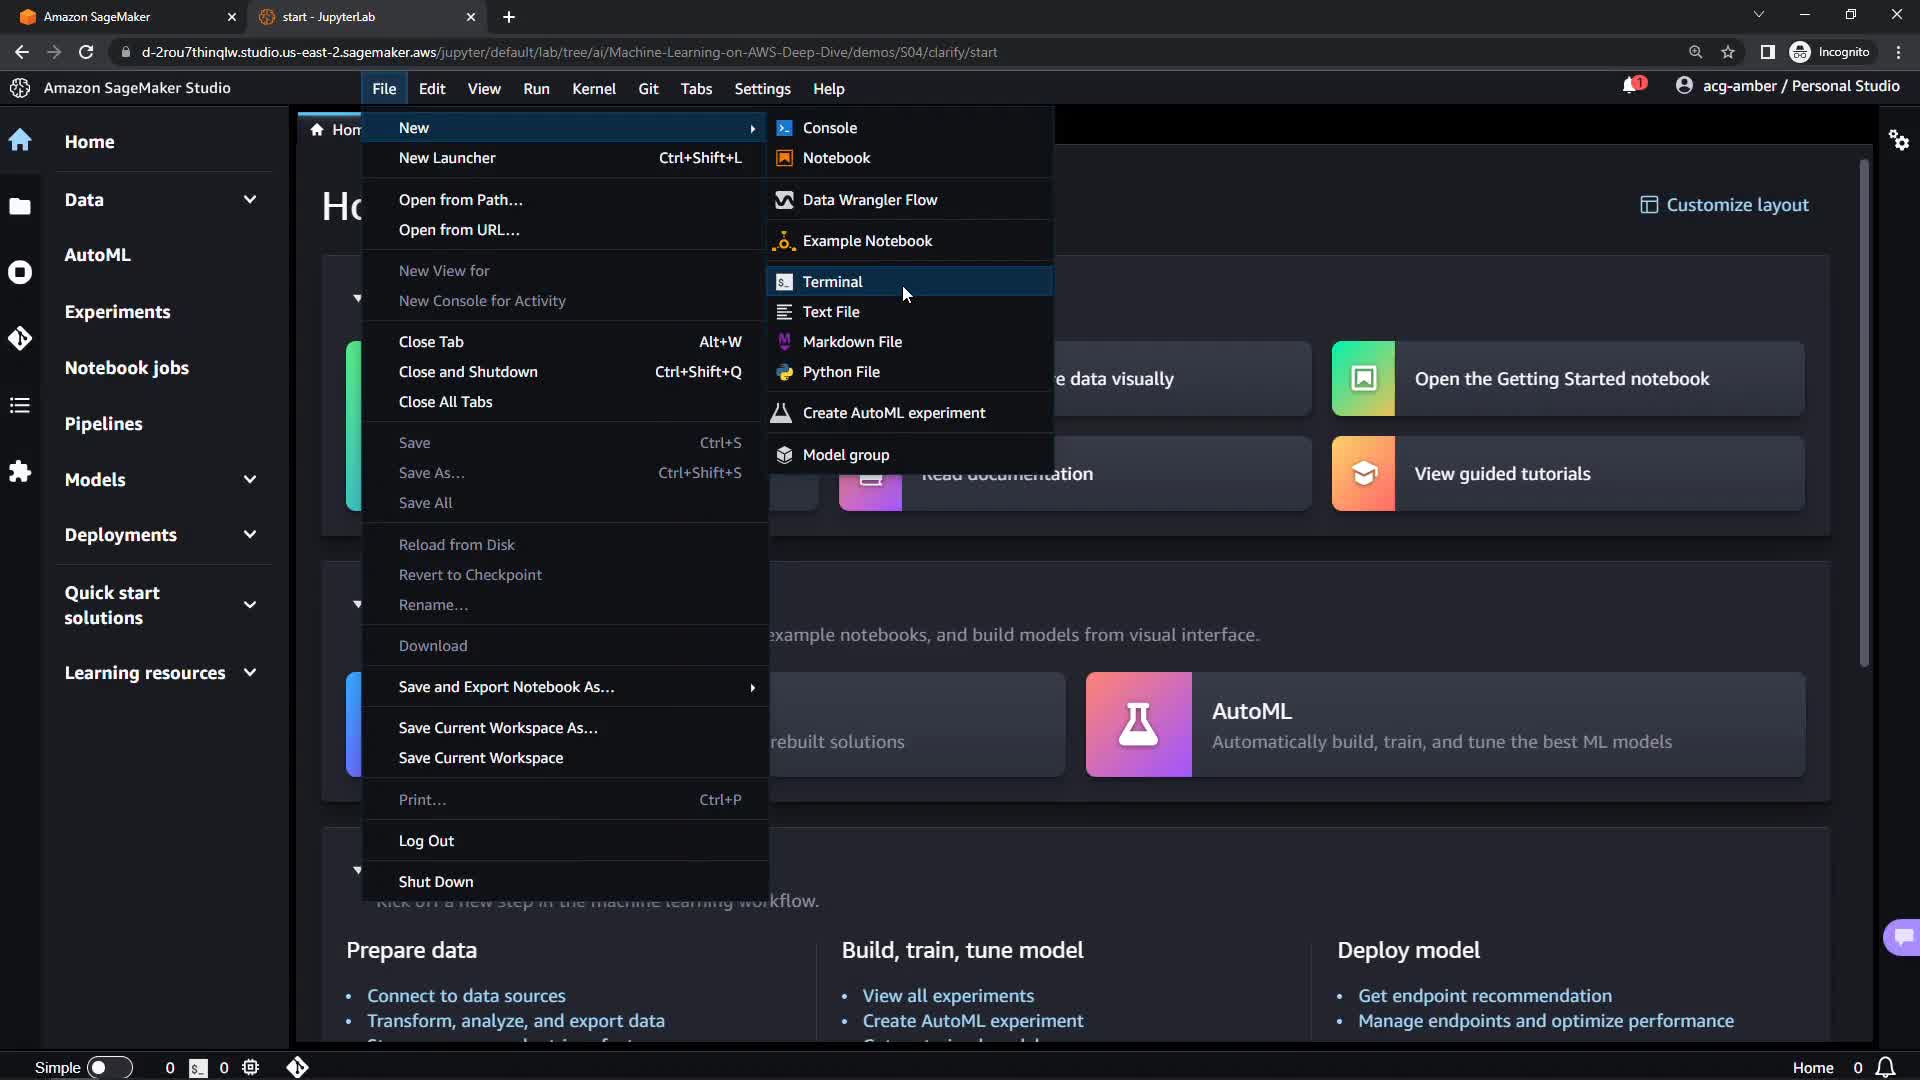Choose Markdown File in New submenu
Viewport: 1920px width, 1080px height.
click(852, 342)
